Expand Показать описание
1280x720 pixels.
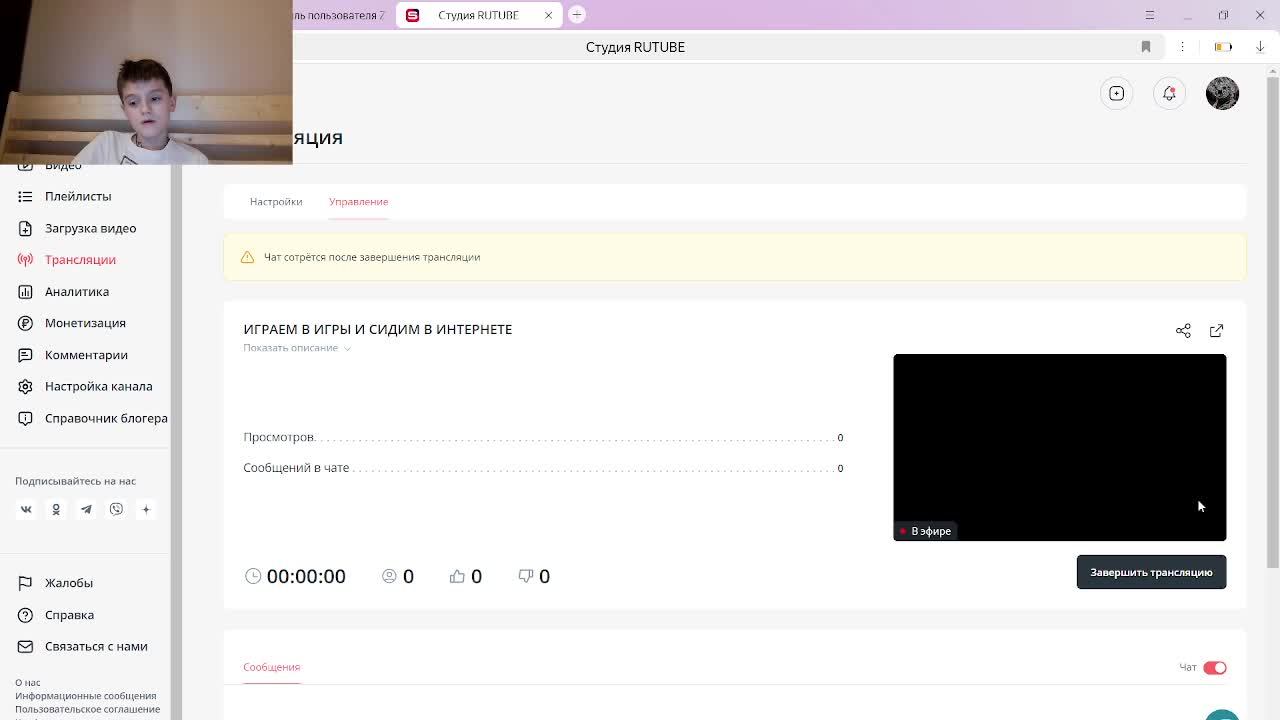click(x=297, y=348)
